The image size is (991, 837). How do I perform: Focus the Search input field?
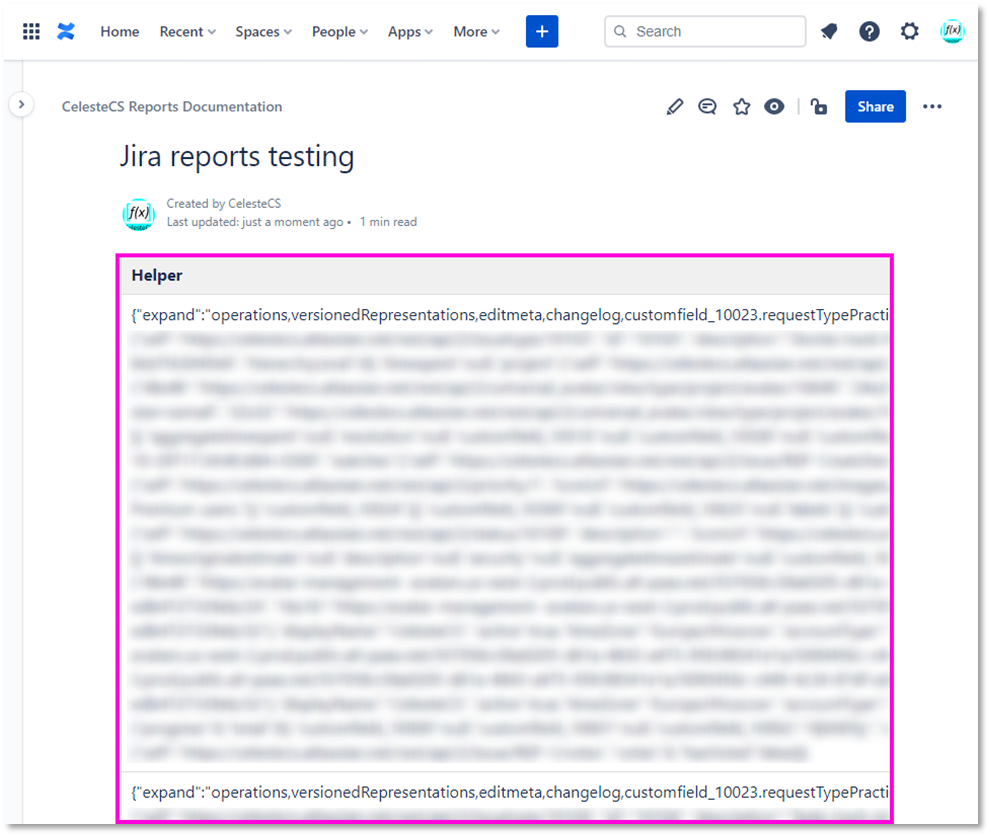click(x=705, y=32)
